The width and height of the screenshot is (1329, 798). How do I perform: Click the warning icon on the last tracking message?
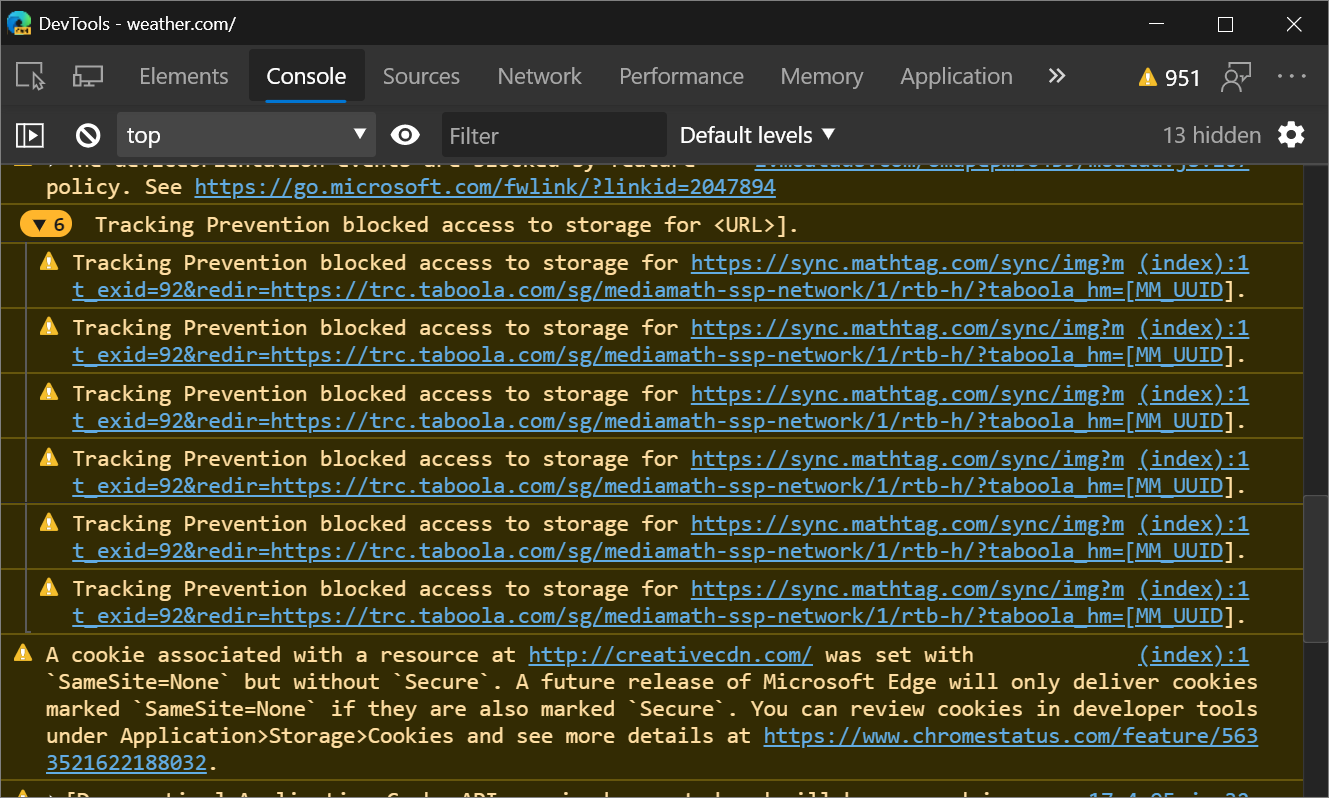[x=49, y=588]
